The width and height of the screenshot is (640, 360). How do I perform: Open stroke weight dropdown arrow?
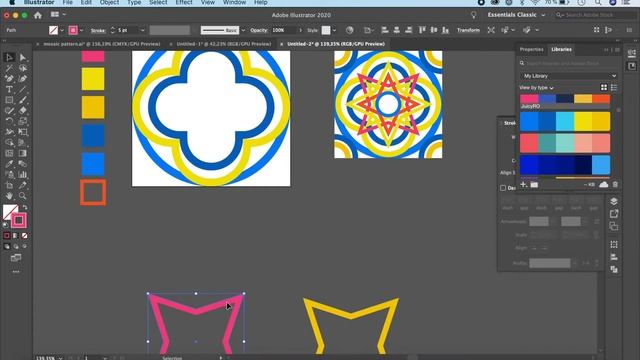pyautogui.click(x=142, y=30)
